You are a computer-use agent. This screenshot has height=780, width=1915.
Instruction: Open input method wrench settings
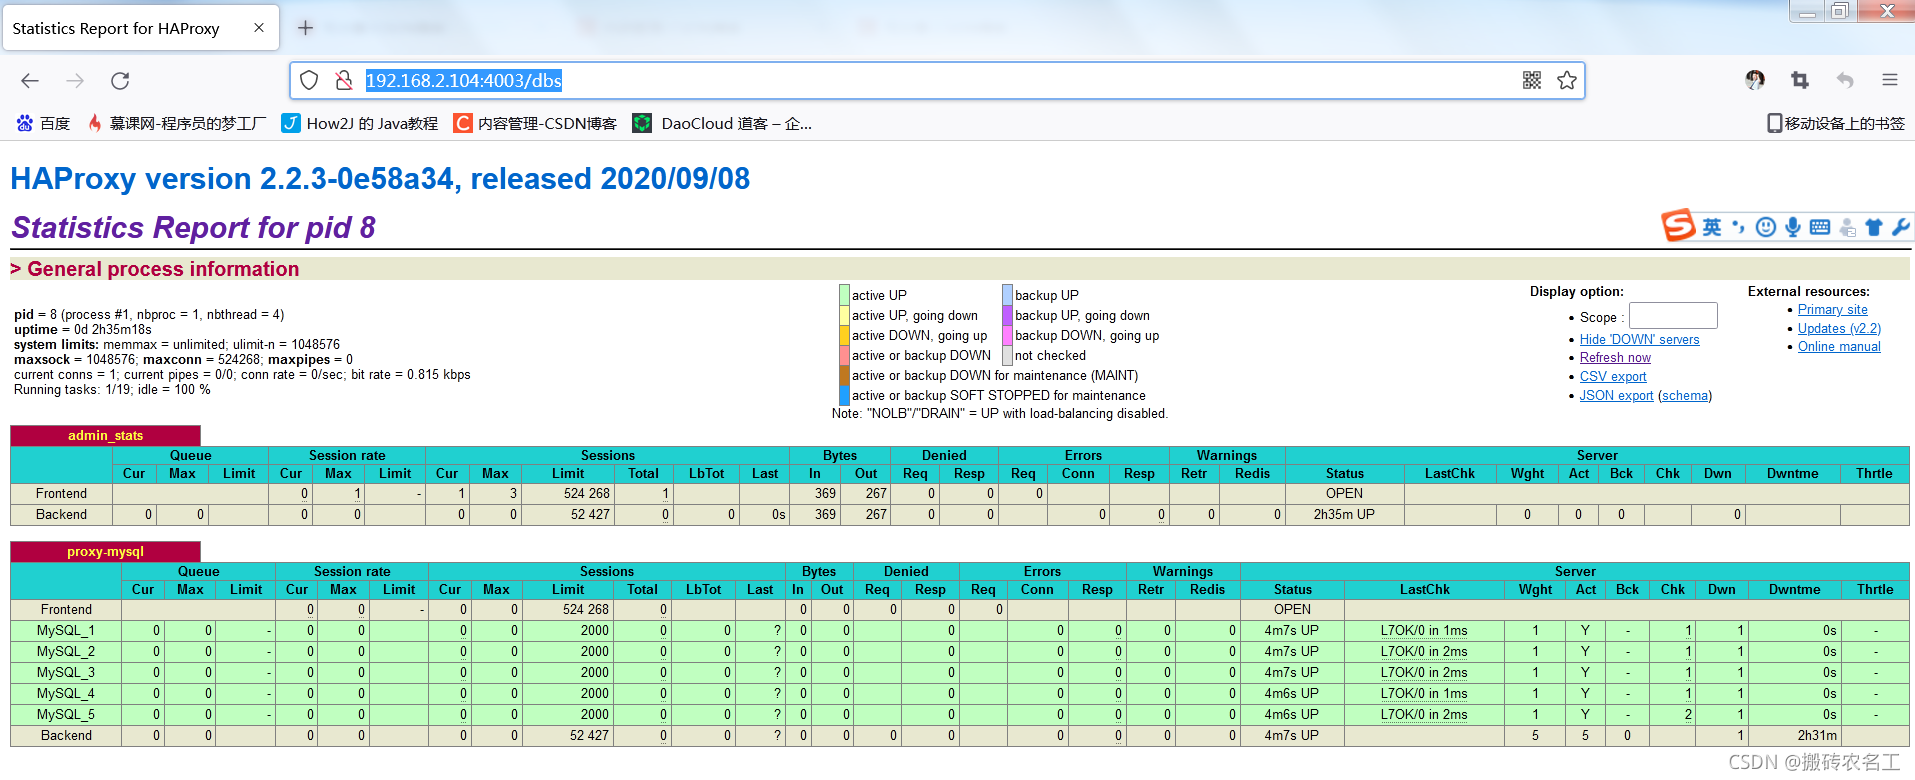(x=1900, y=227)
